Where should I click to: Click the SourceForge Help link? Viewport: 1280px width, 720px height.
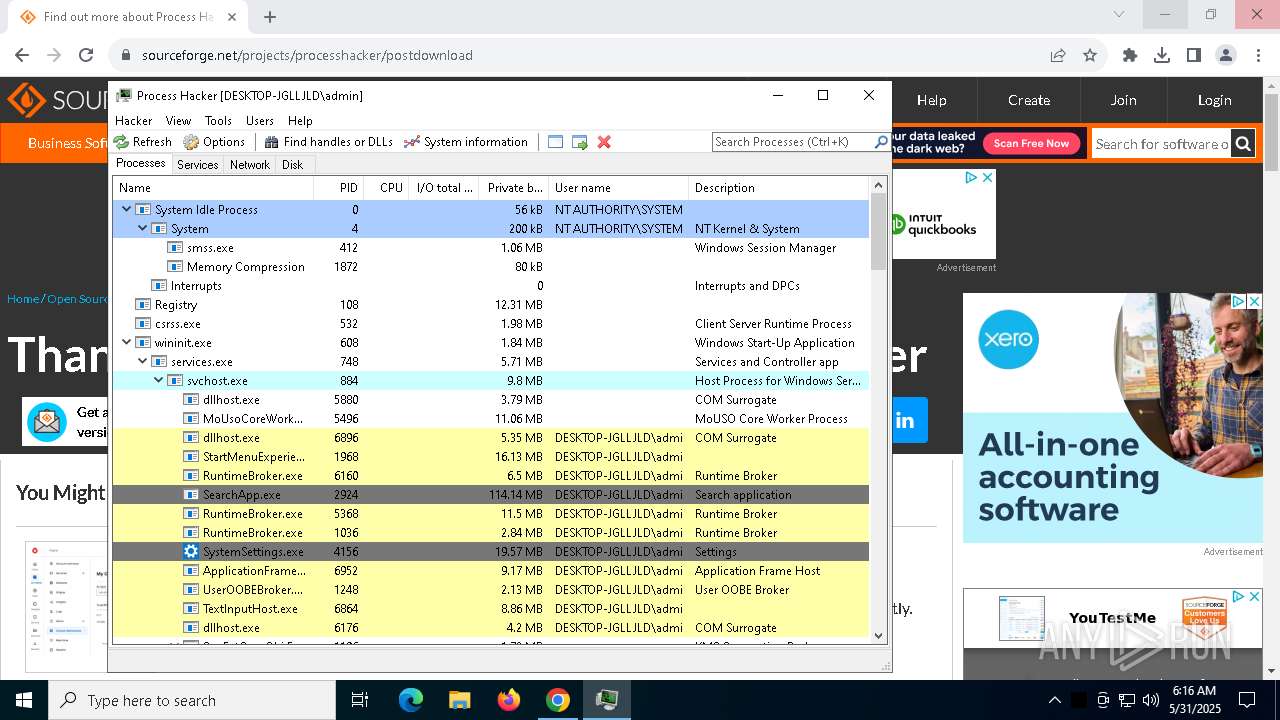click(932, 100)
